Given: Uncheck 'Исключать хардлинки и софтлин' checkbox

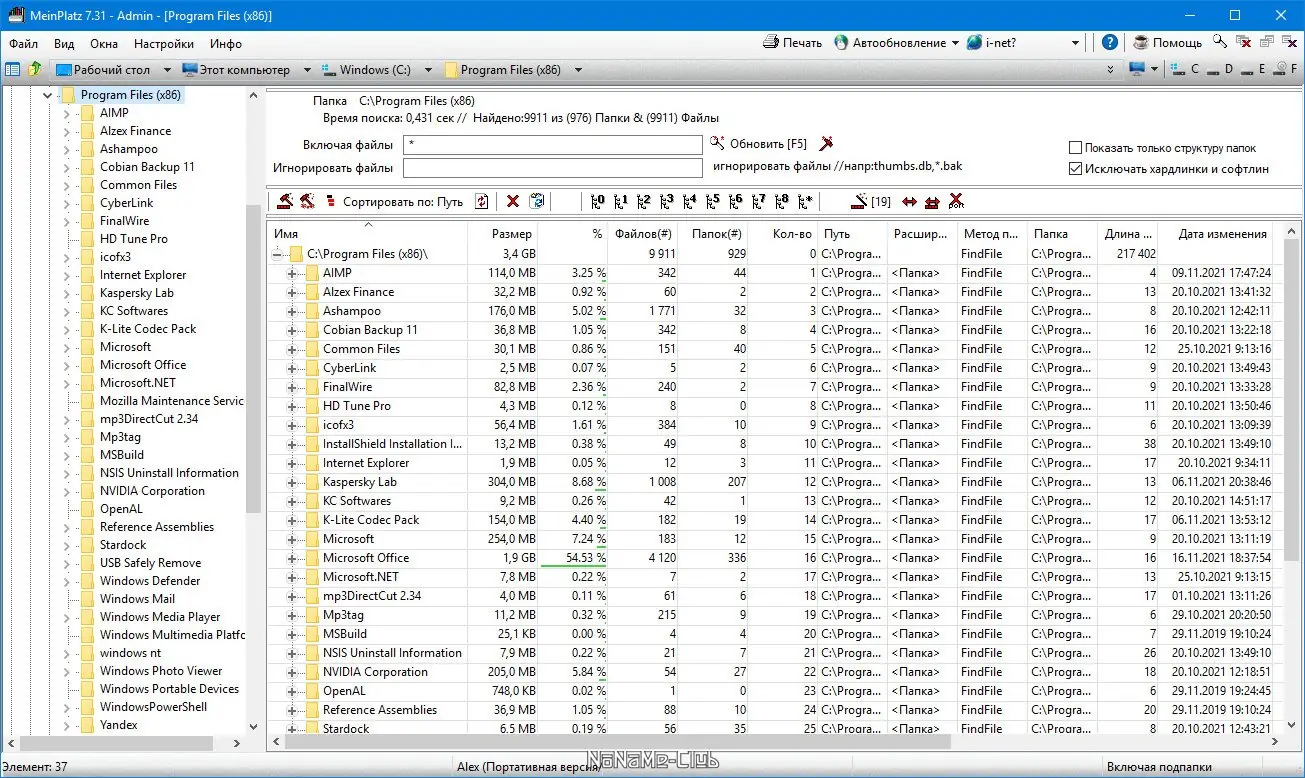Looking at the screenshot, I should coord(1076,169).
